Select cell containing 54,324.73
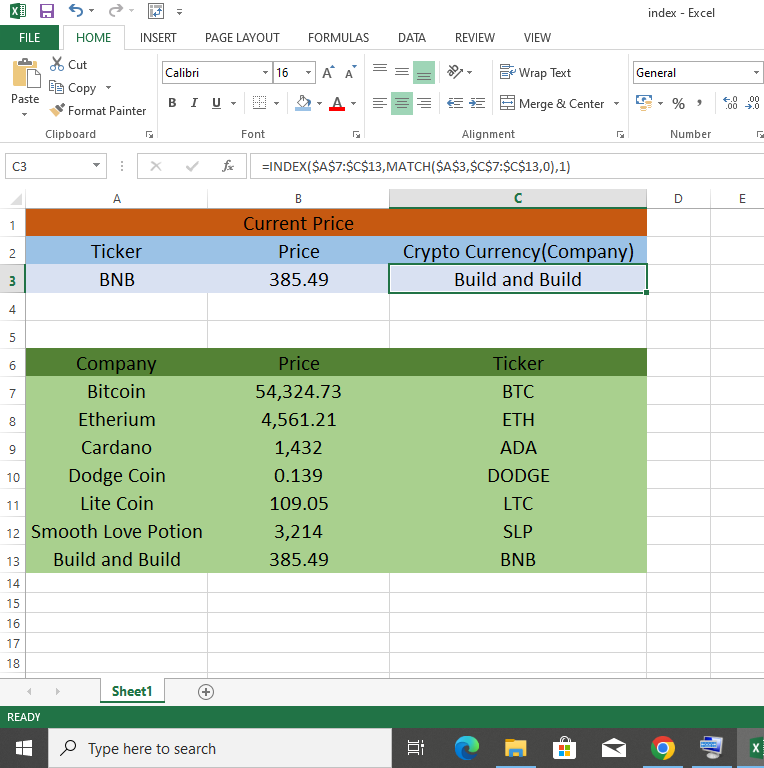The height and width of the screenshot is (768, 764). point(298,391)
